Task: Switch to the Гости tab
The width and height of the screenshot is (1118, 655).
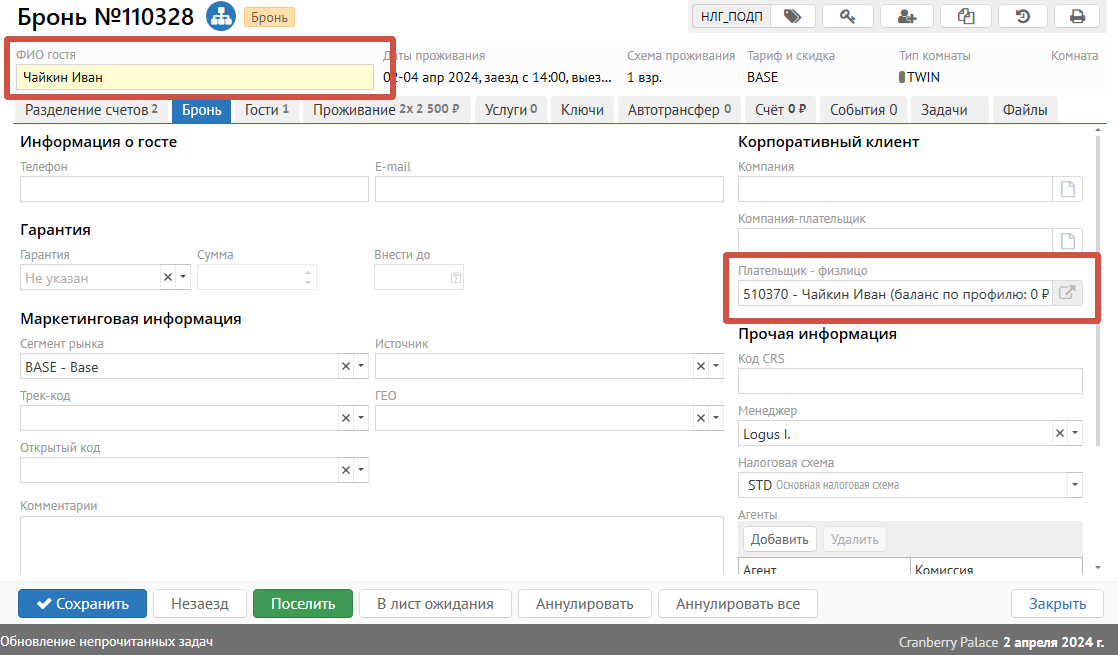Action: pos(266,110)
